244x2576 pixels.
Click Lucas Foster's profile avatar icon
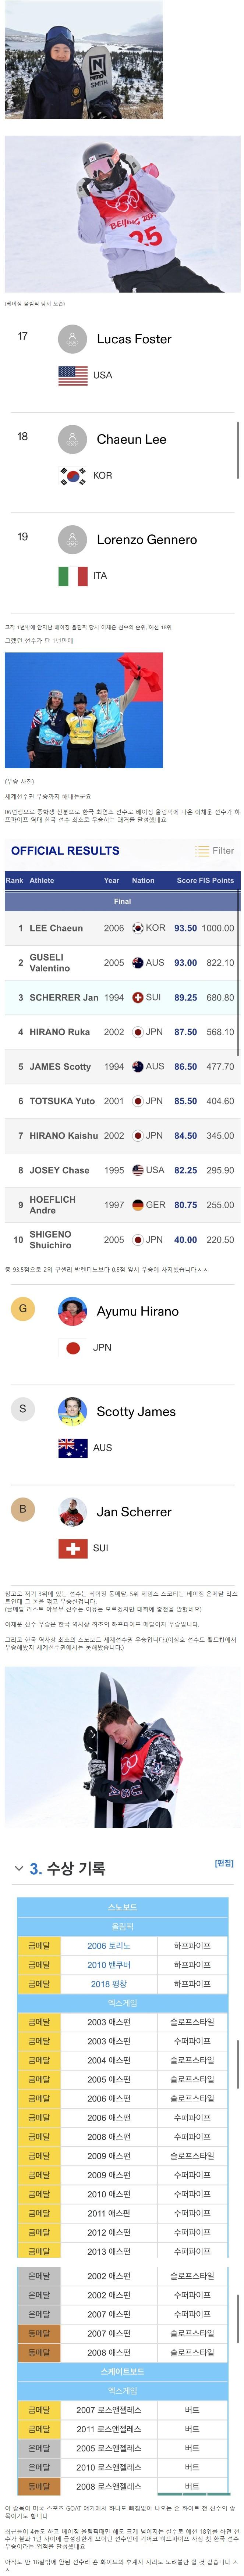point(73,338)
